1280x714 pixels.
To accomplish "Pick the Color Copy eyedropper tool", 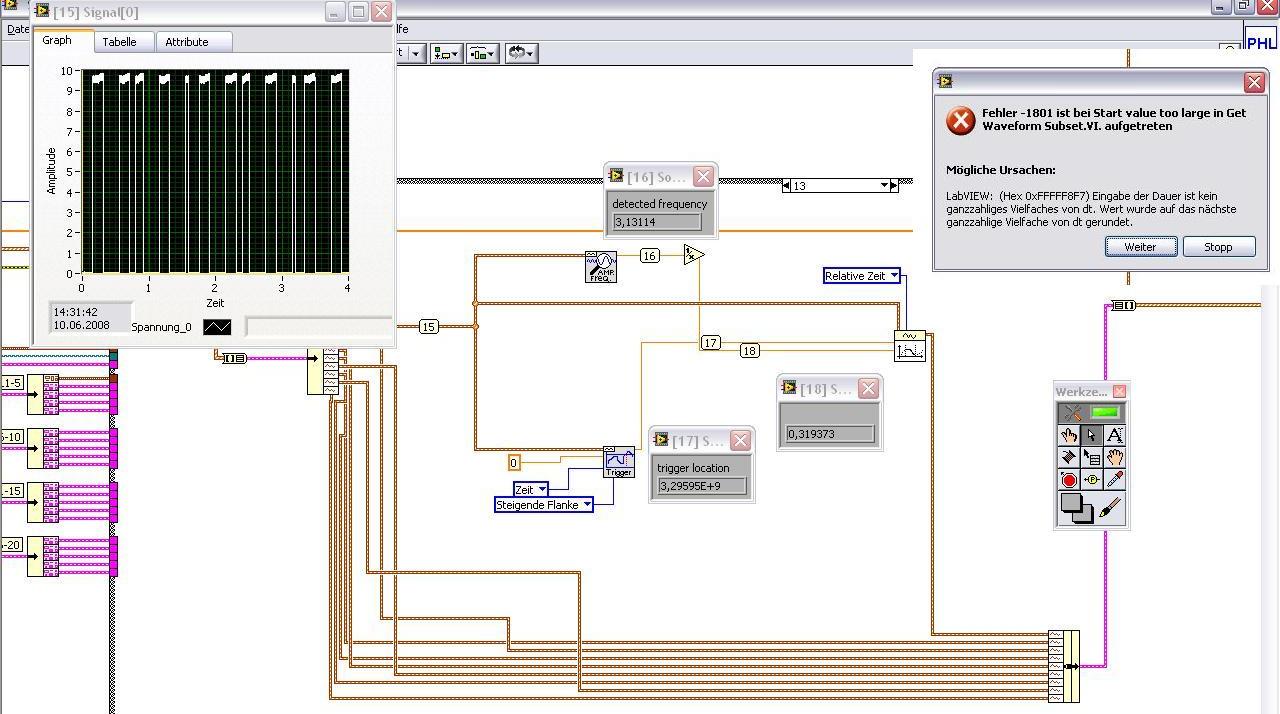I will pos(1114,480).
